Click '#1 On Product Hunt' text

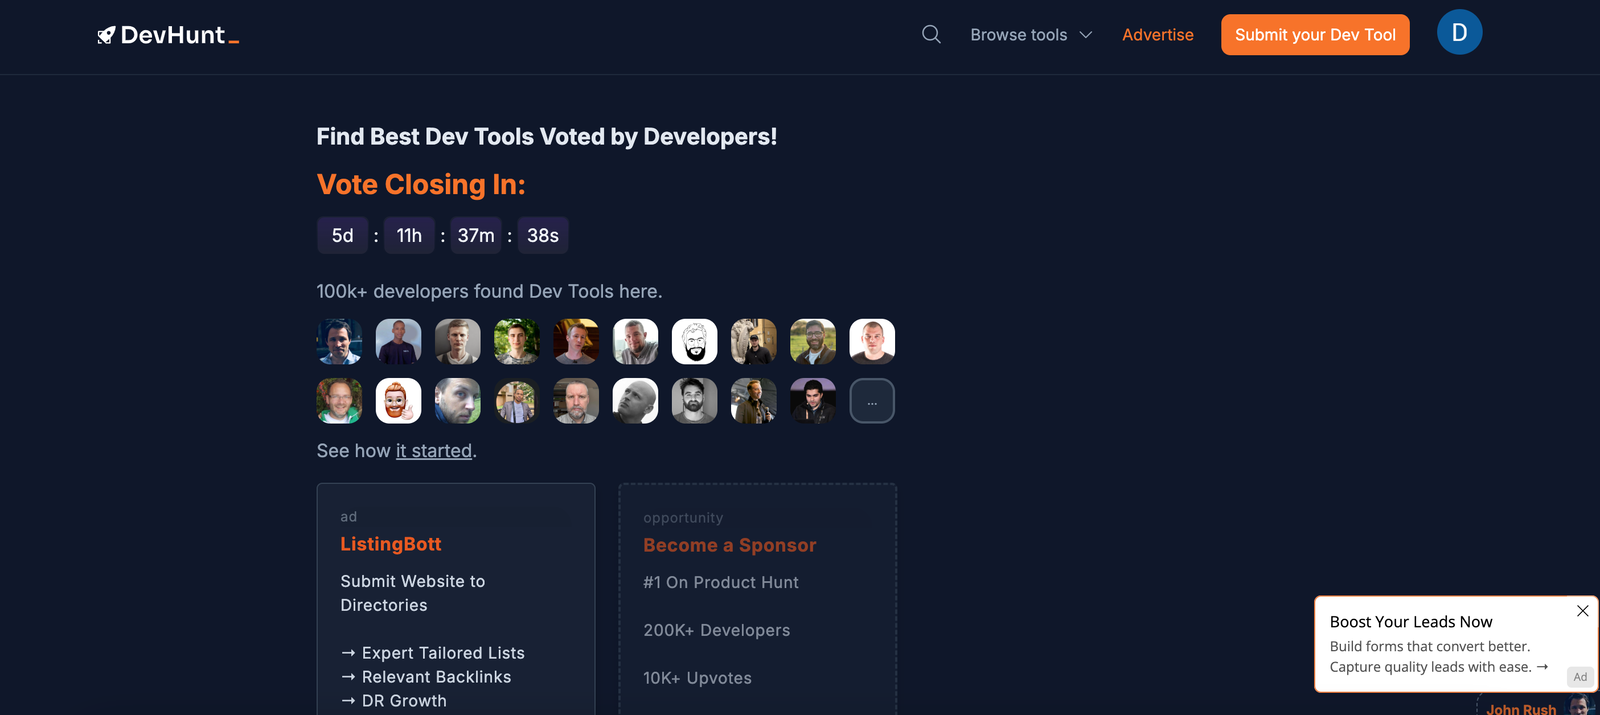pyautogui.click(x=721, y=582)
